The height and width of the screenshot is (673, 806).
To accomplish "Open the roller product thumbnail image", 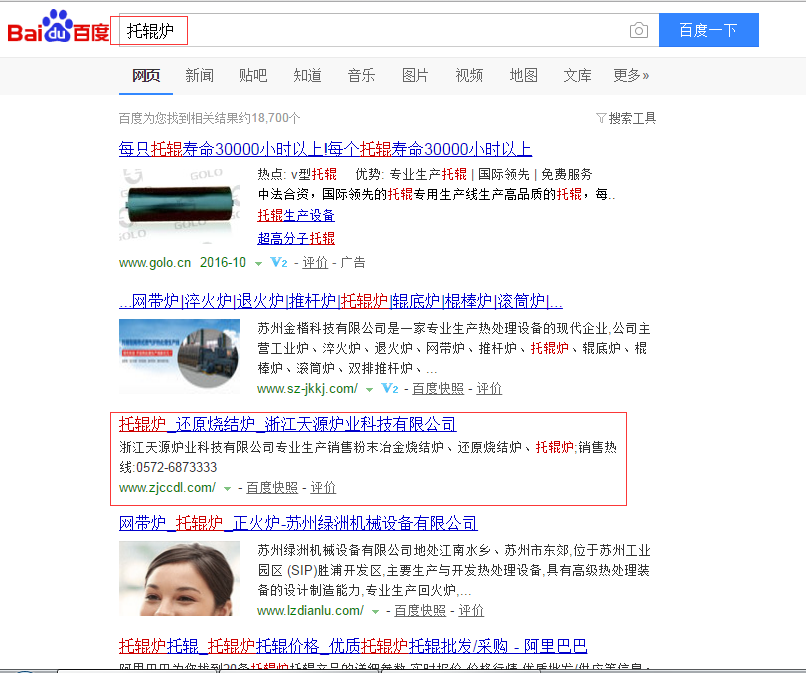I will point(179,204).
